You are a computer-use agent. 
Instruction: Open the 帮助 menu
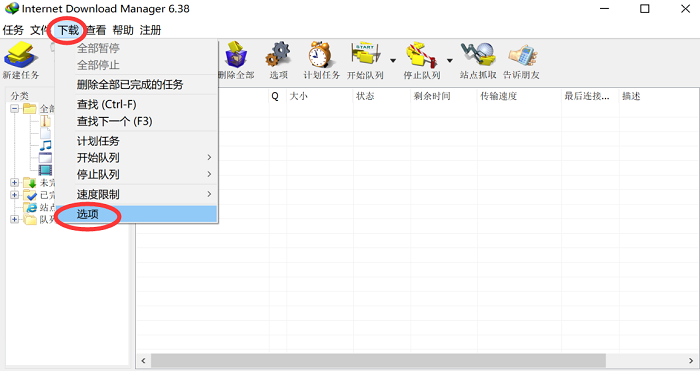[x=123, y=30]
